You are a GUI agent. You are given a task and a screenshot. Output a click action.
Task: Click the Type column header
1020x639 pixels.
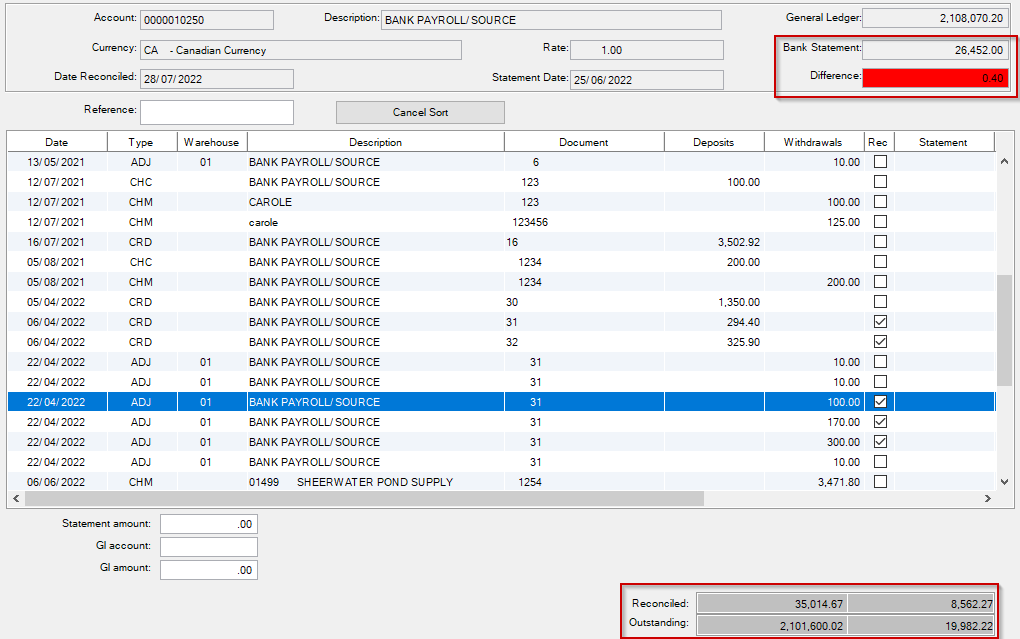tap(141, 142)
